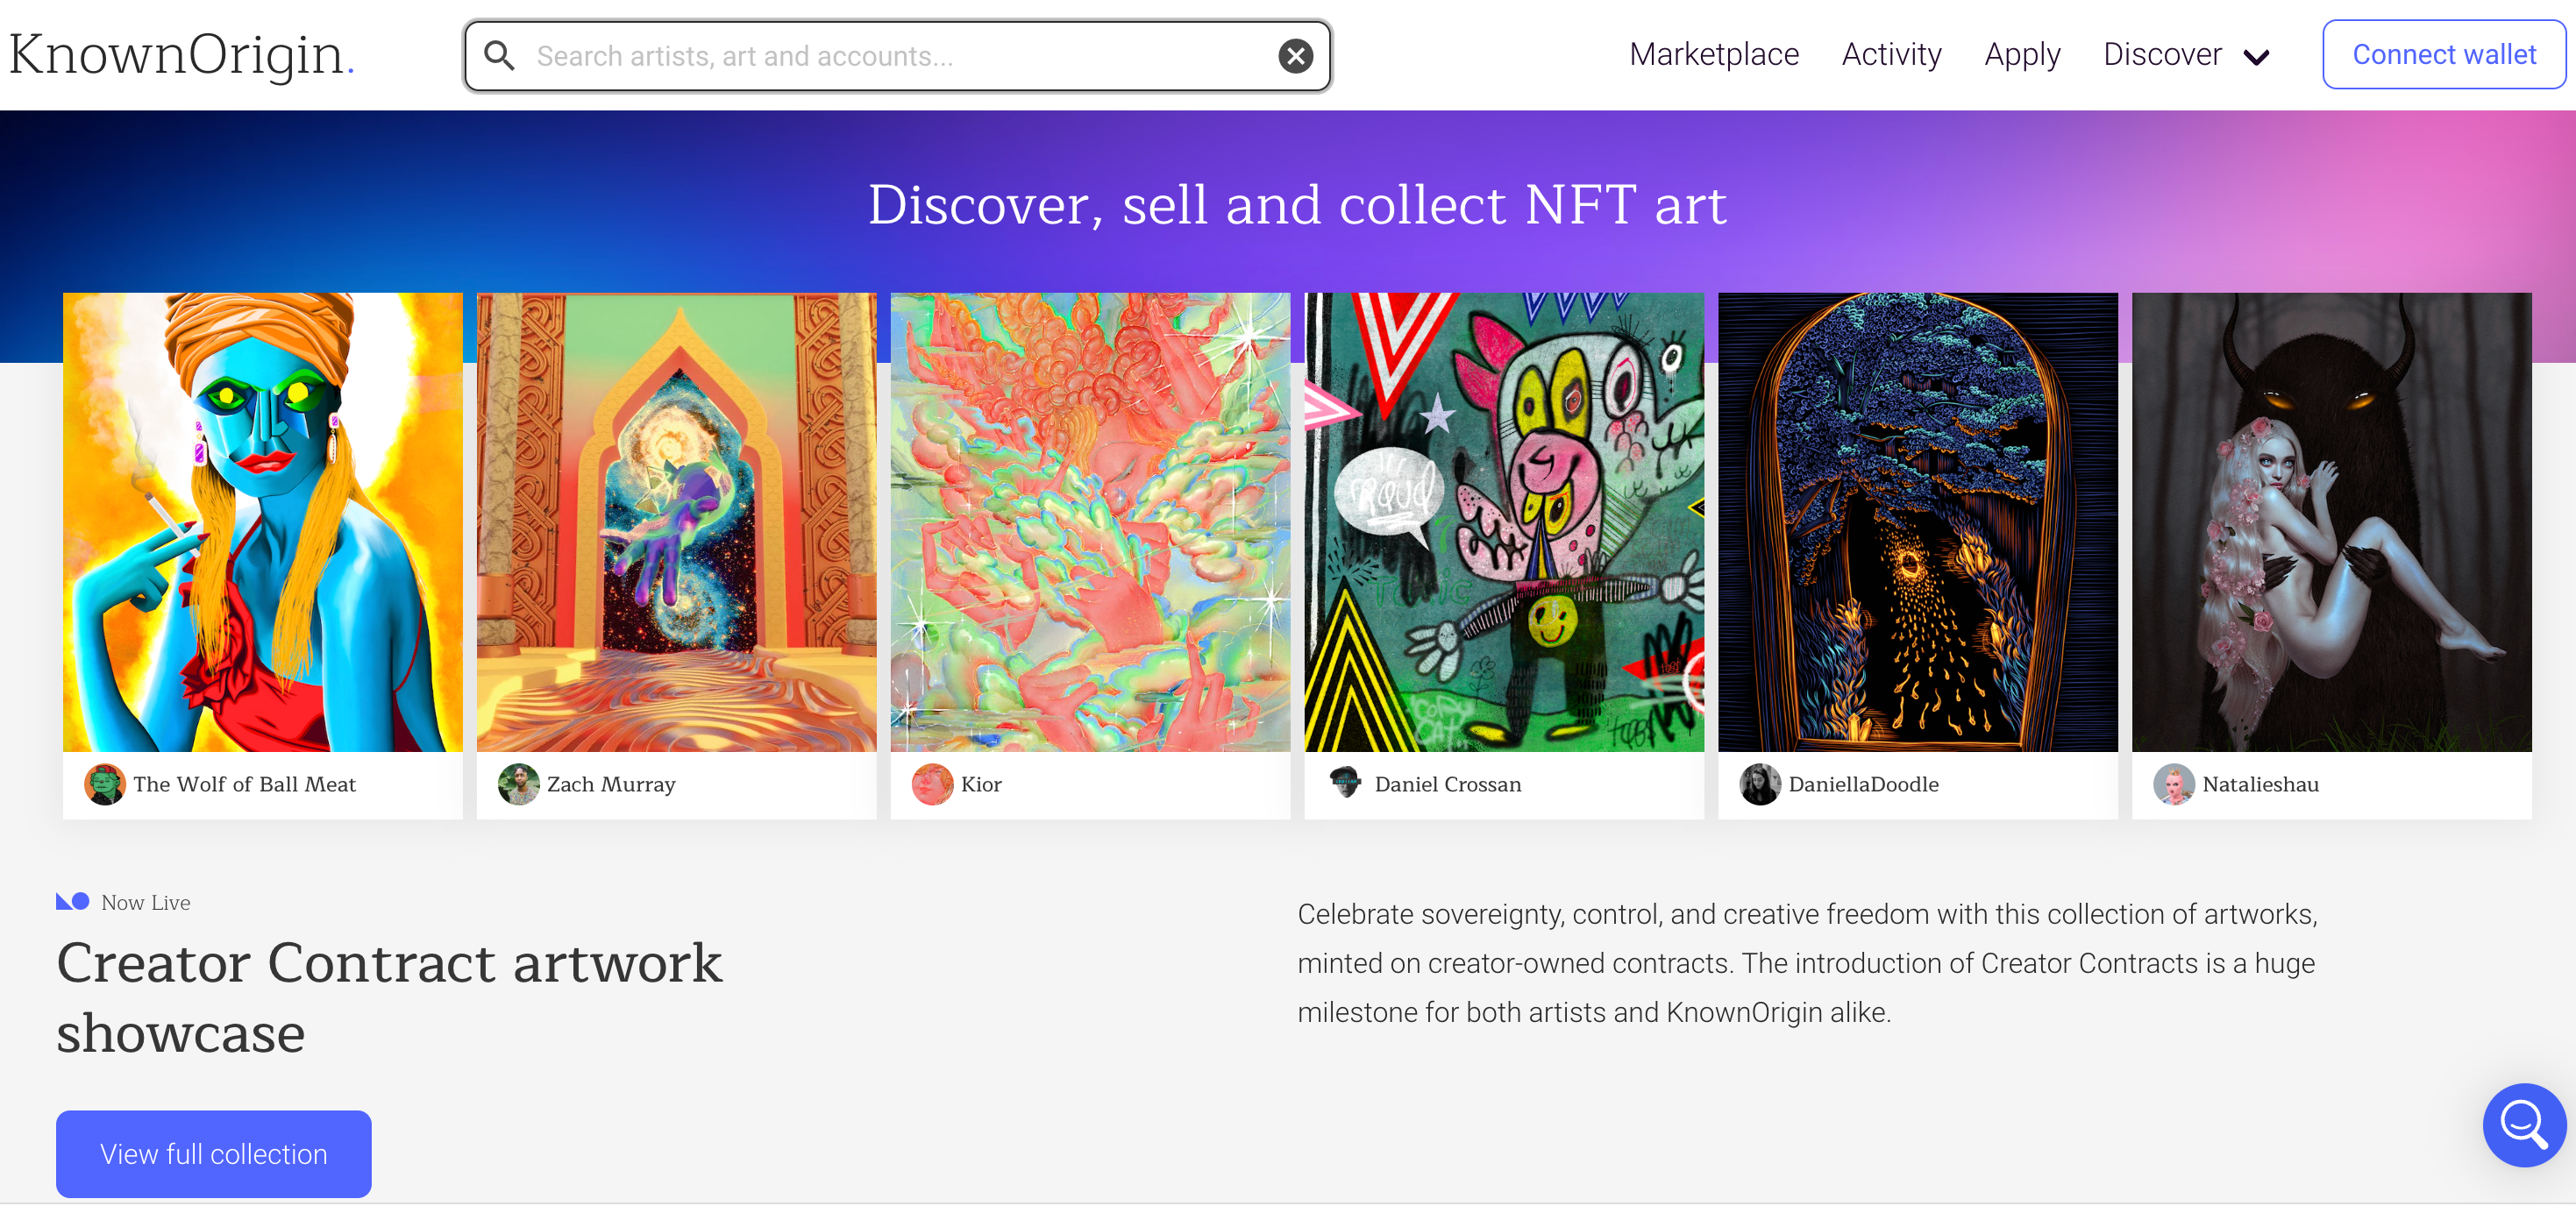Click Daniel Crossan's profile avatar
Image resolution: width=2576 pixels, height=1206 pixels.
pyautogui.click(x=1346, y=784)
